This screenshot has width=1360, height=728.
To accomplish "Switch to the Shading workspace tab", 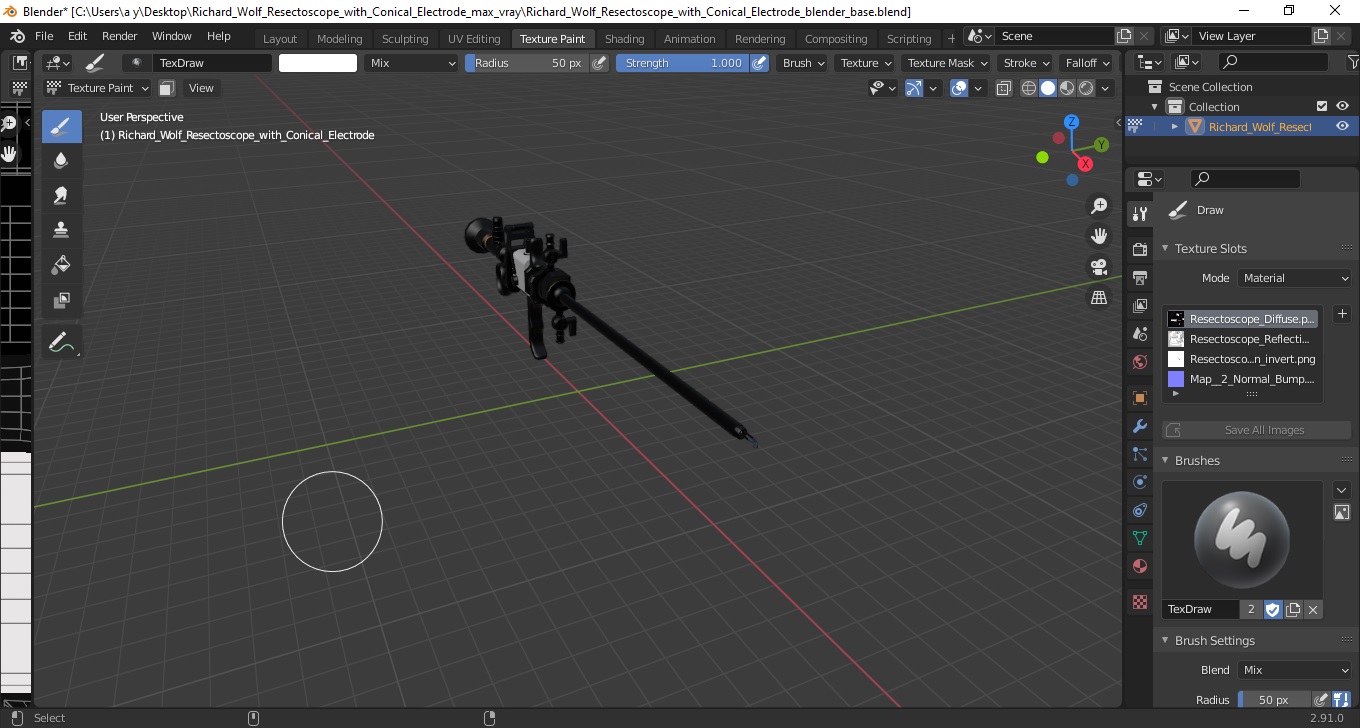I will (625, 38).
